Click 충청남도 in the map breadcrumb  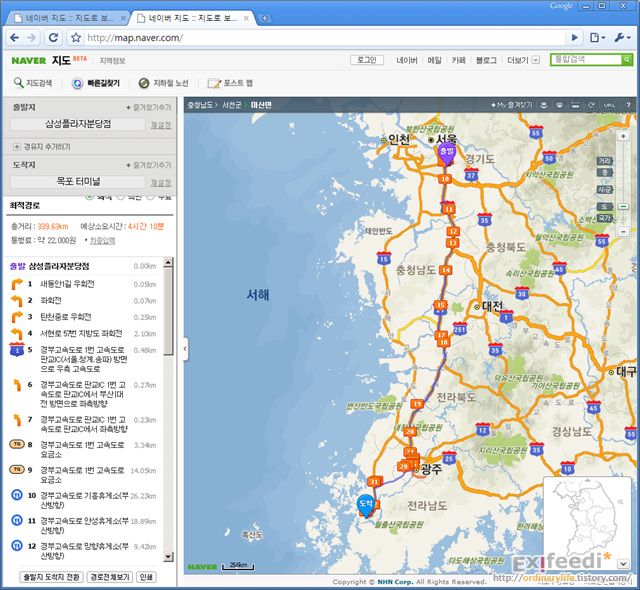click(200, 105)
